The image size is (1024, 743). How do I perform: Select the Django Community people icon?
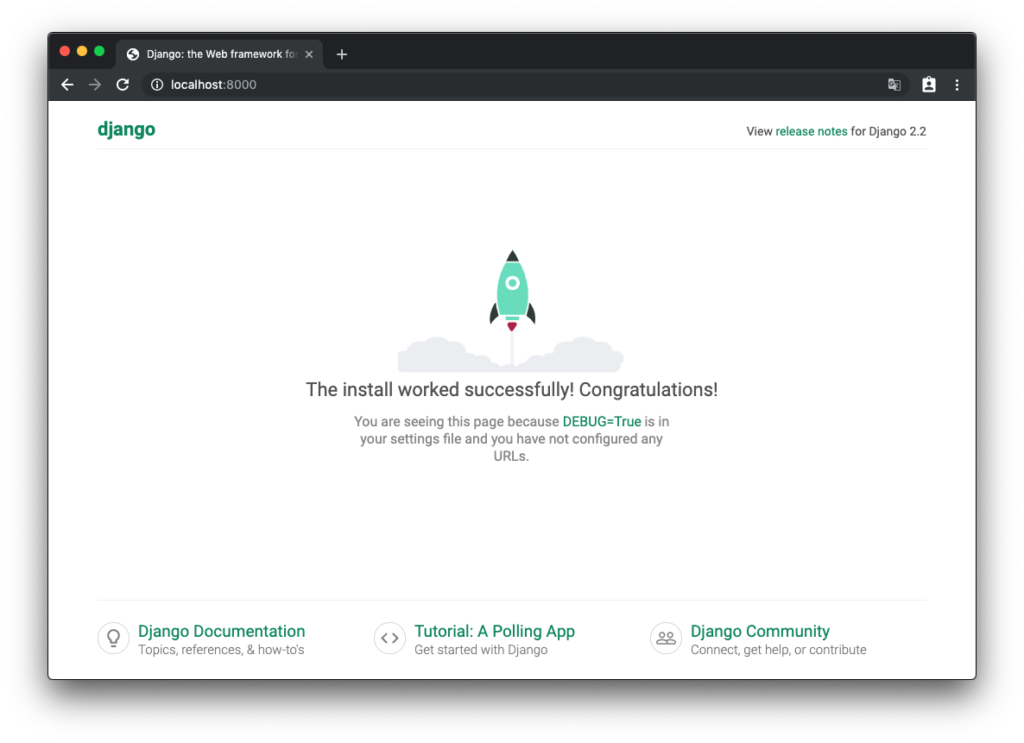click(x=666, y=638)
